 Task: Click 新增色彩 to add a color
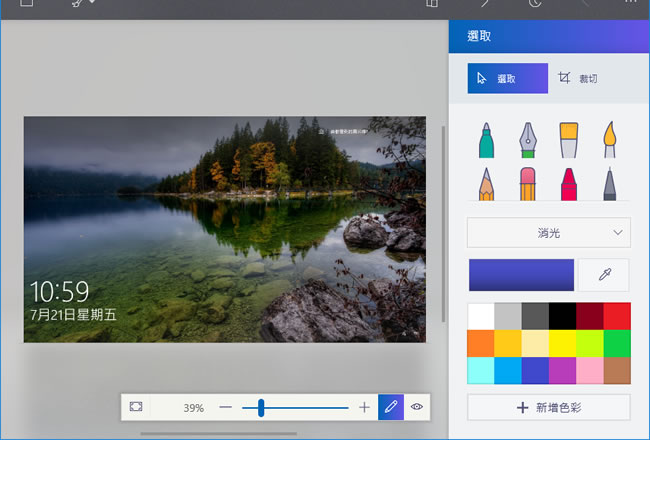pos(549,408)
